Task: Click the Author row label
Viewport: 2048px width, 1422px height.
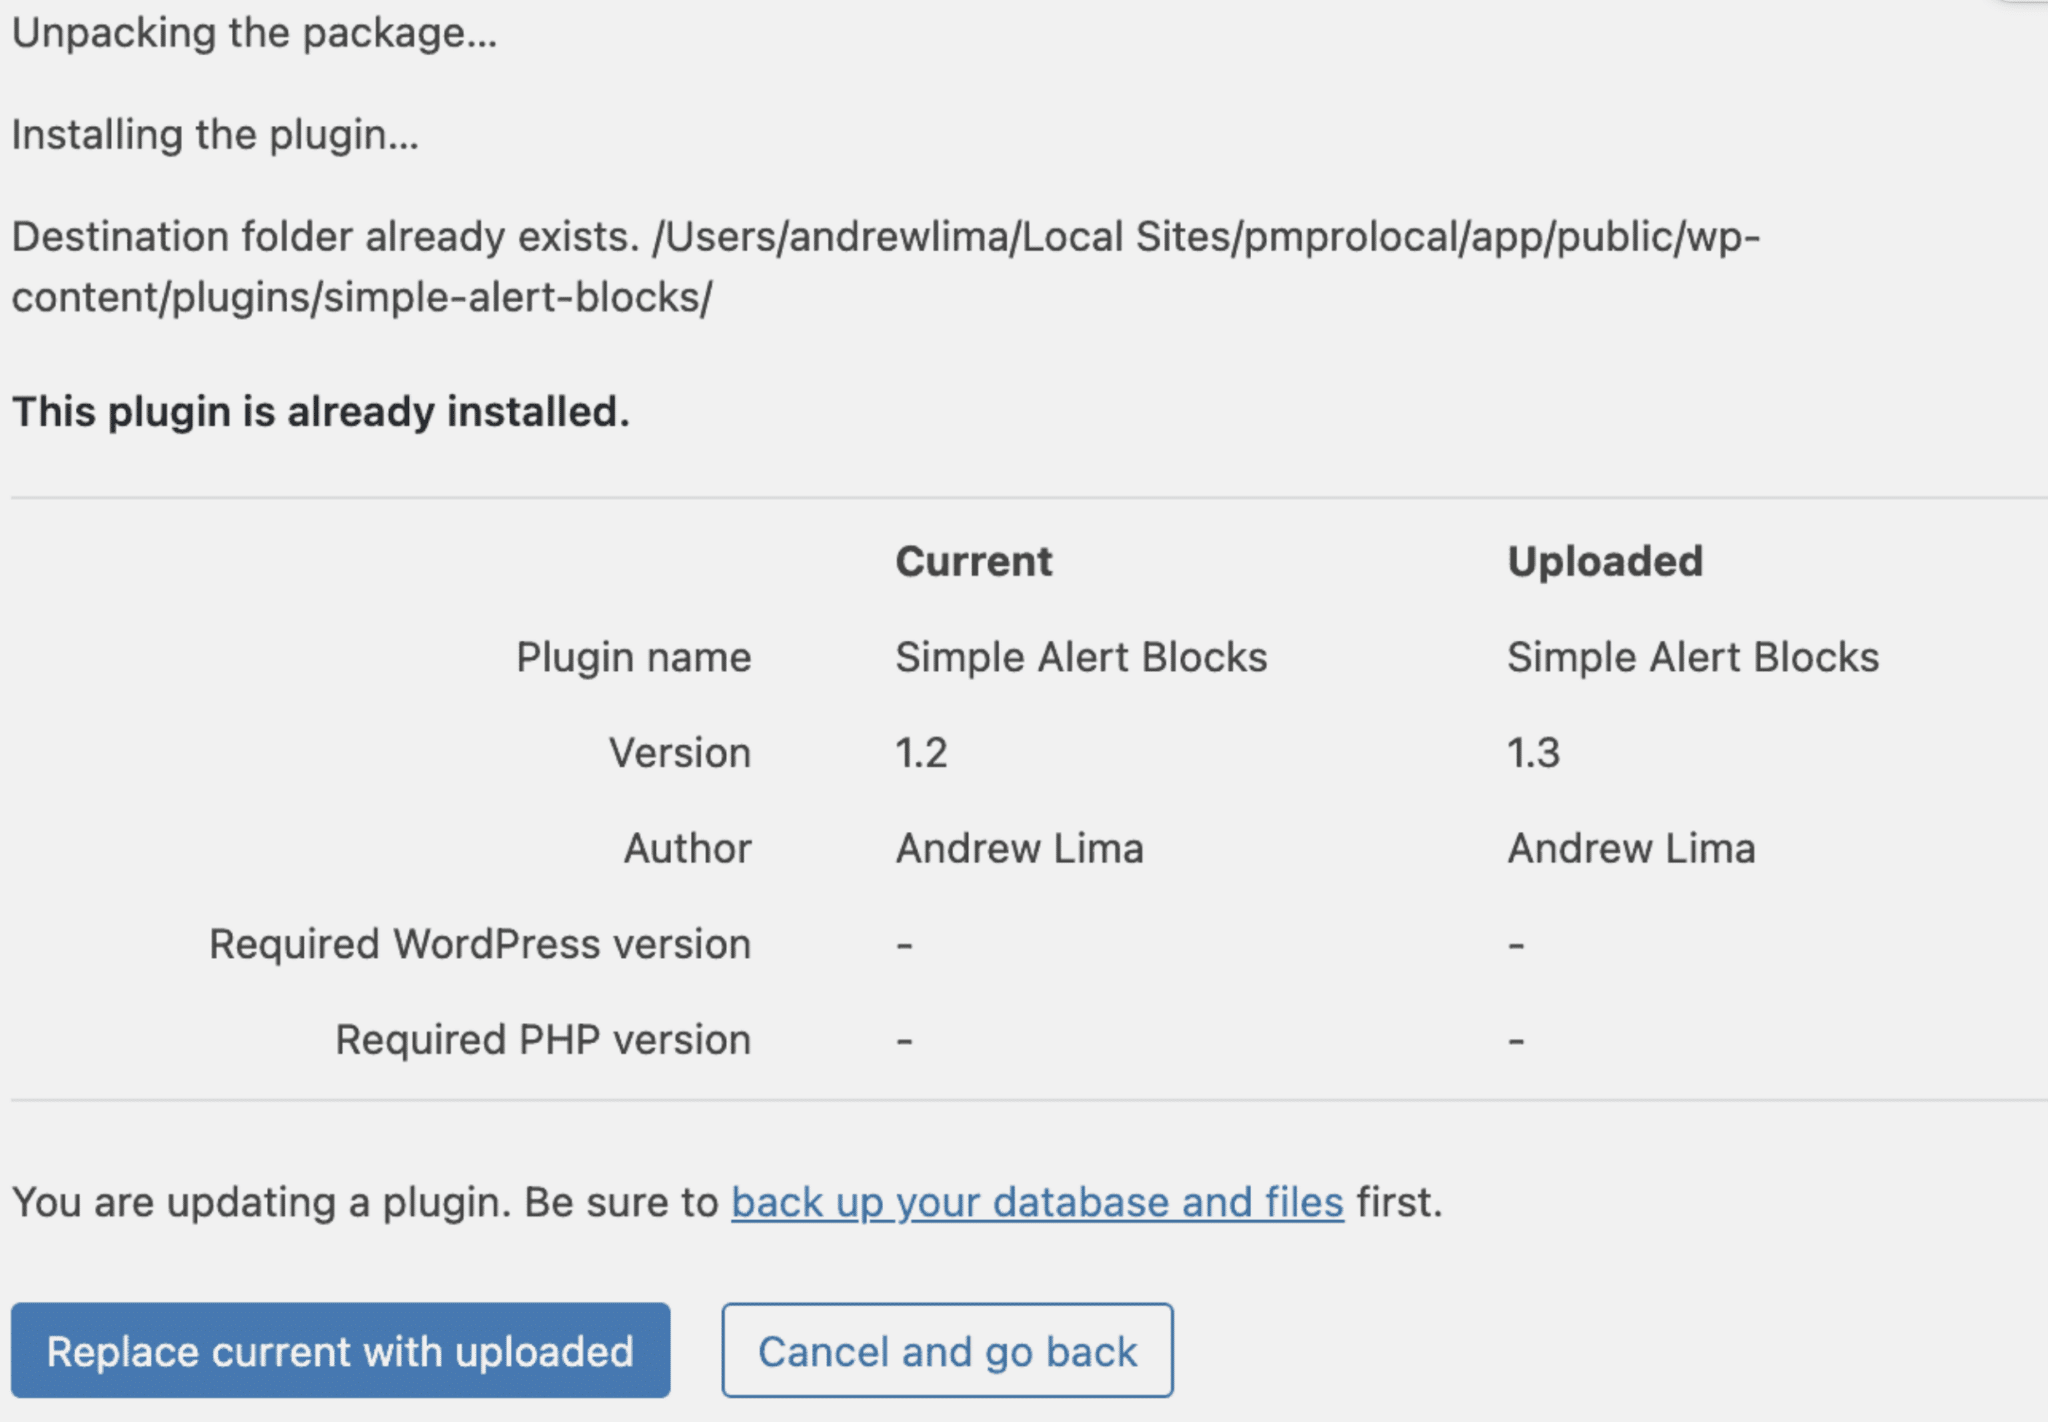Action: tap(688, 848)
